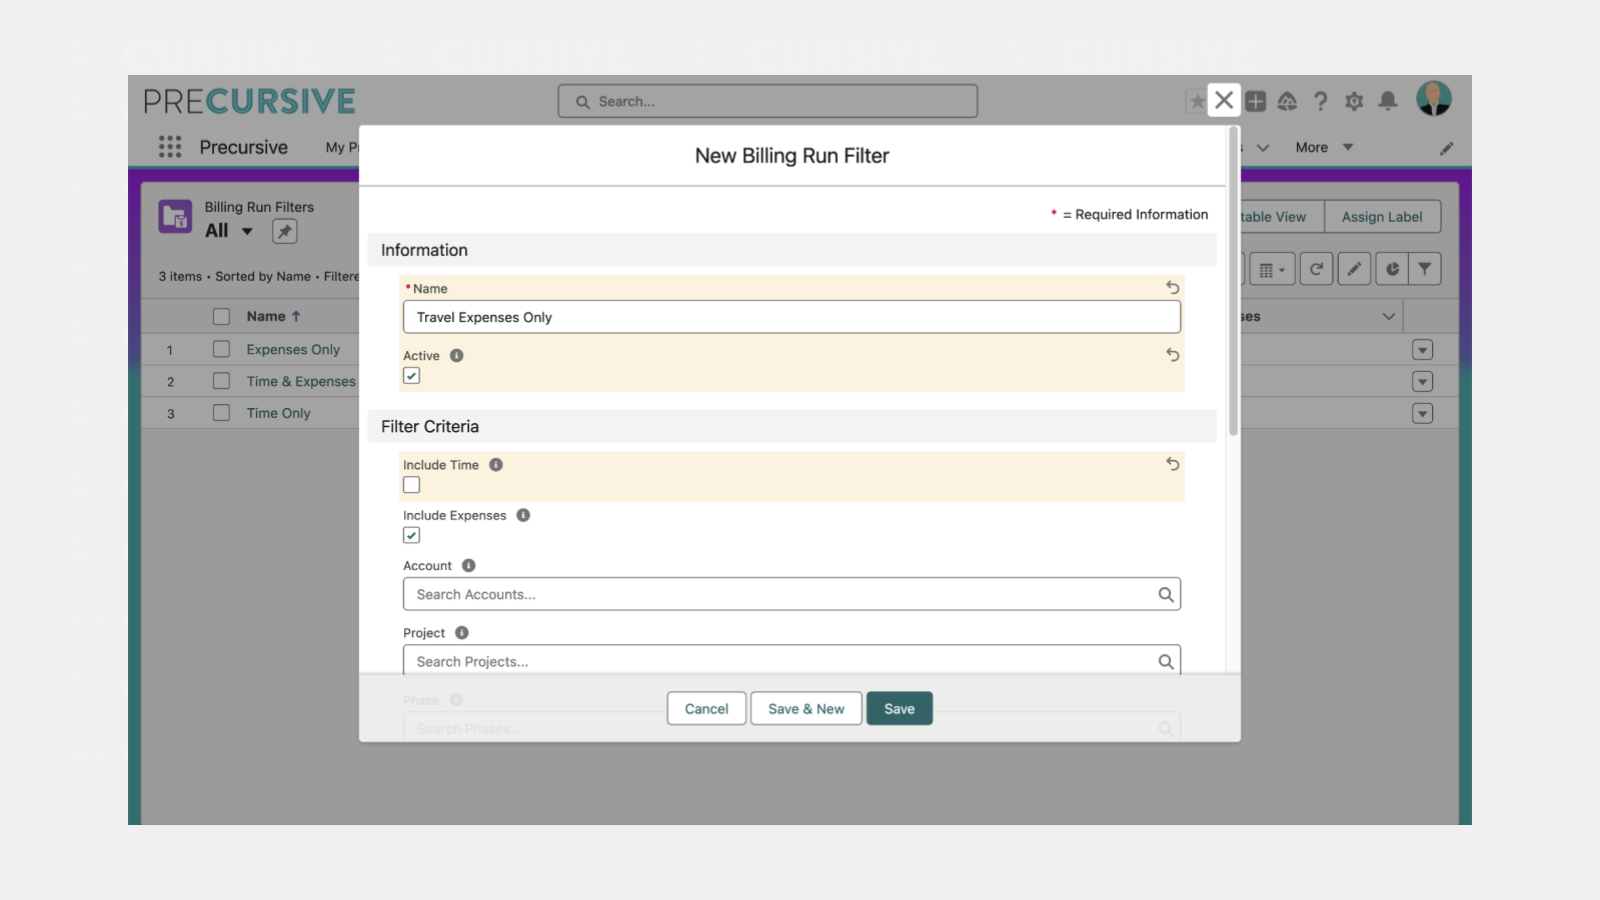1600x900 pixels.
Task: Open the Expenses Only record link
Action: point(293,350)
